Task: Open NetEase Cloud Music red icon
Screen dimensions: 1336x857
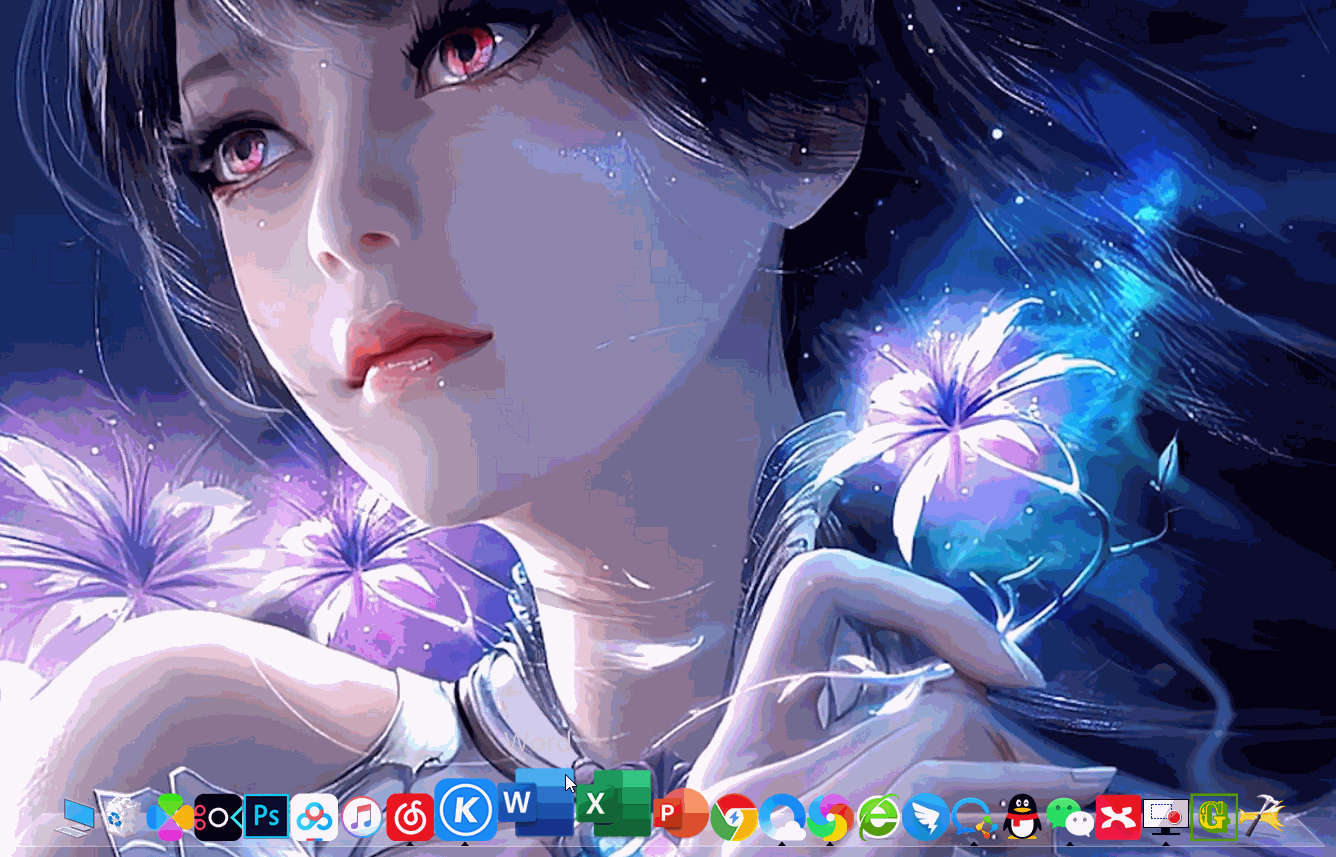Action: pos(410,817)
